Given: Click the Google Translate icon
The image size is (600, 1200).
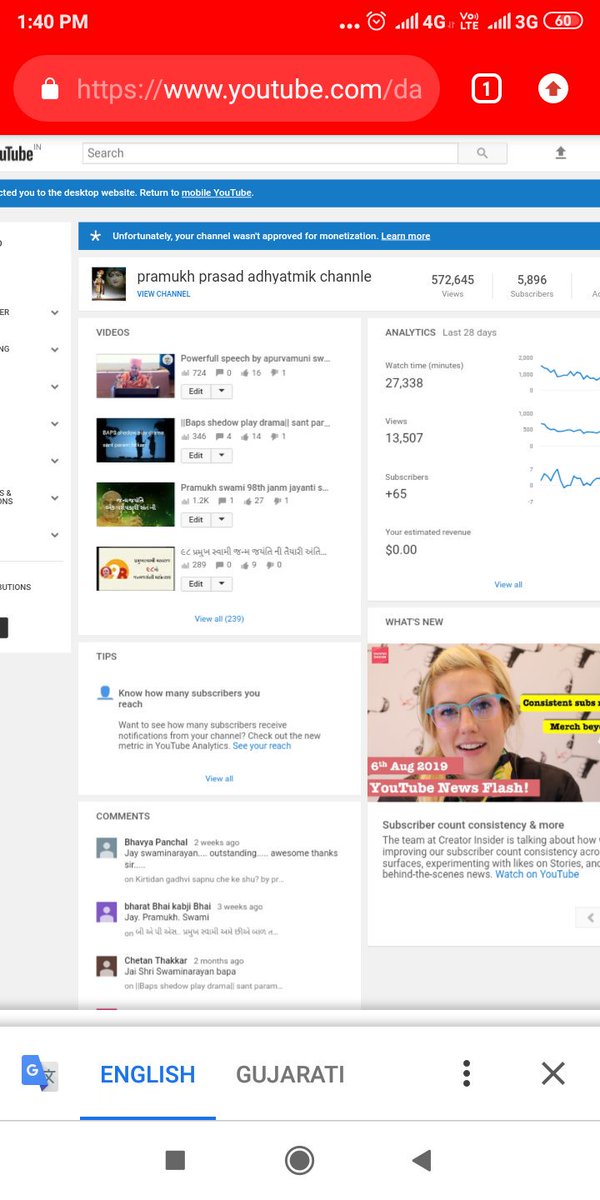Looking at the screenshot, I should 40,1073.
